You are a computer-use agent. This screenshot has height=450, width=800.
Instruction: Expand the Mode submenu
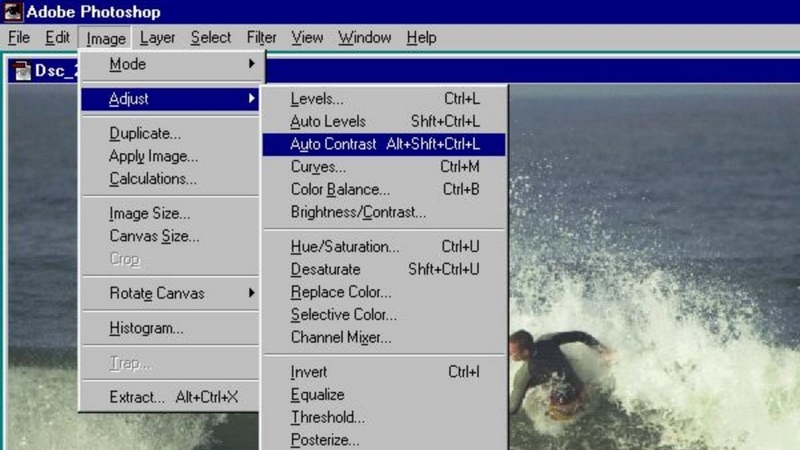coord(170,64)
